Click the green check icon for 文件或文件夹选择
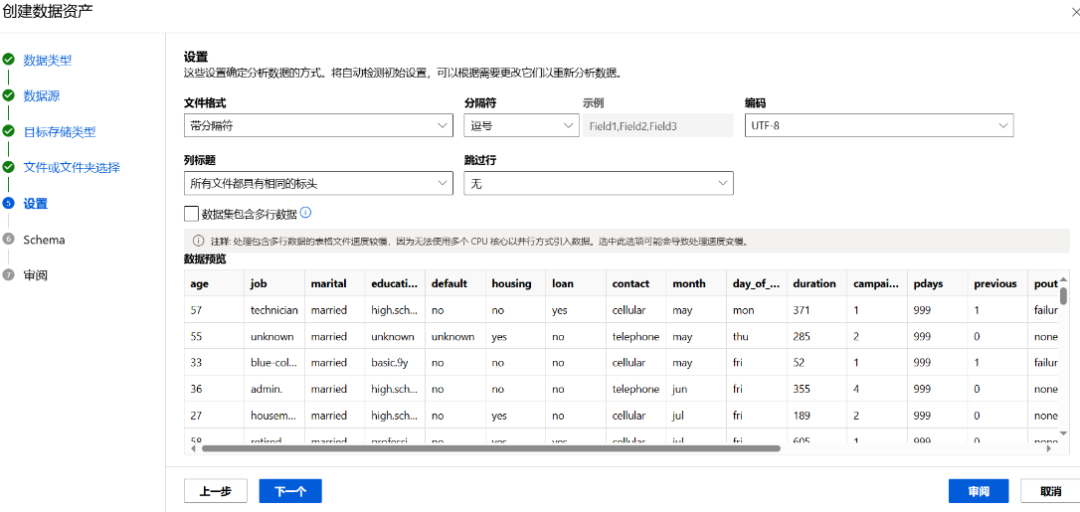This screenshot has width=1080, height=512. [x=8, y=167]
